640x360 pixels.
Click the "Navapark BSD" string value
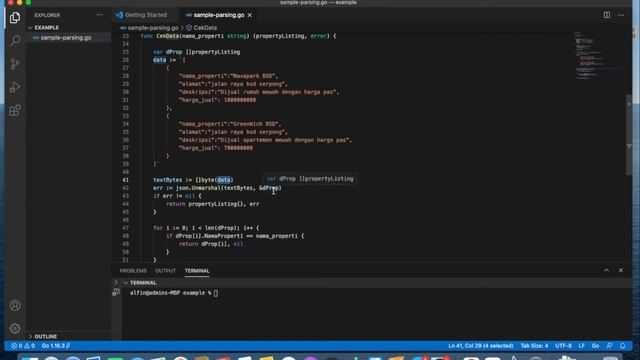(253, 76)
